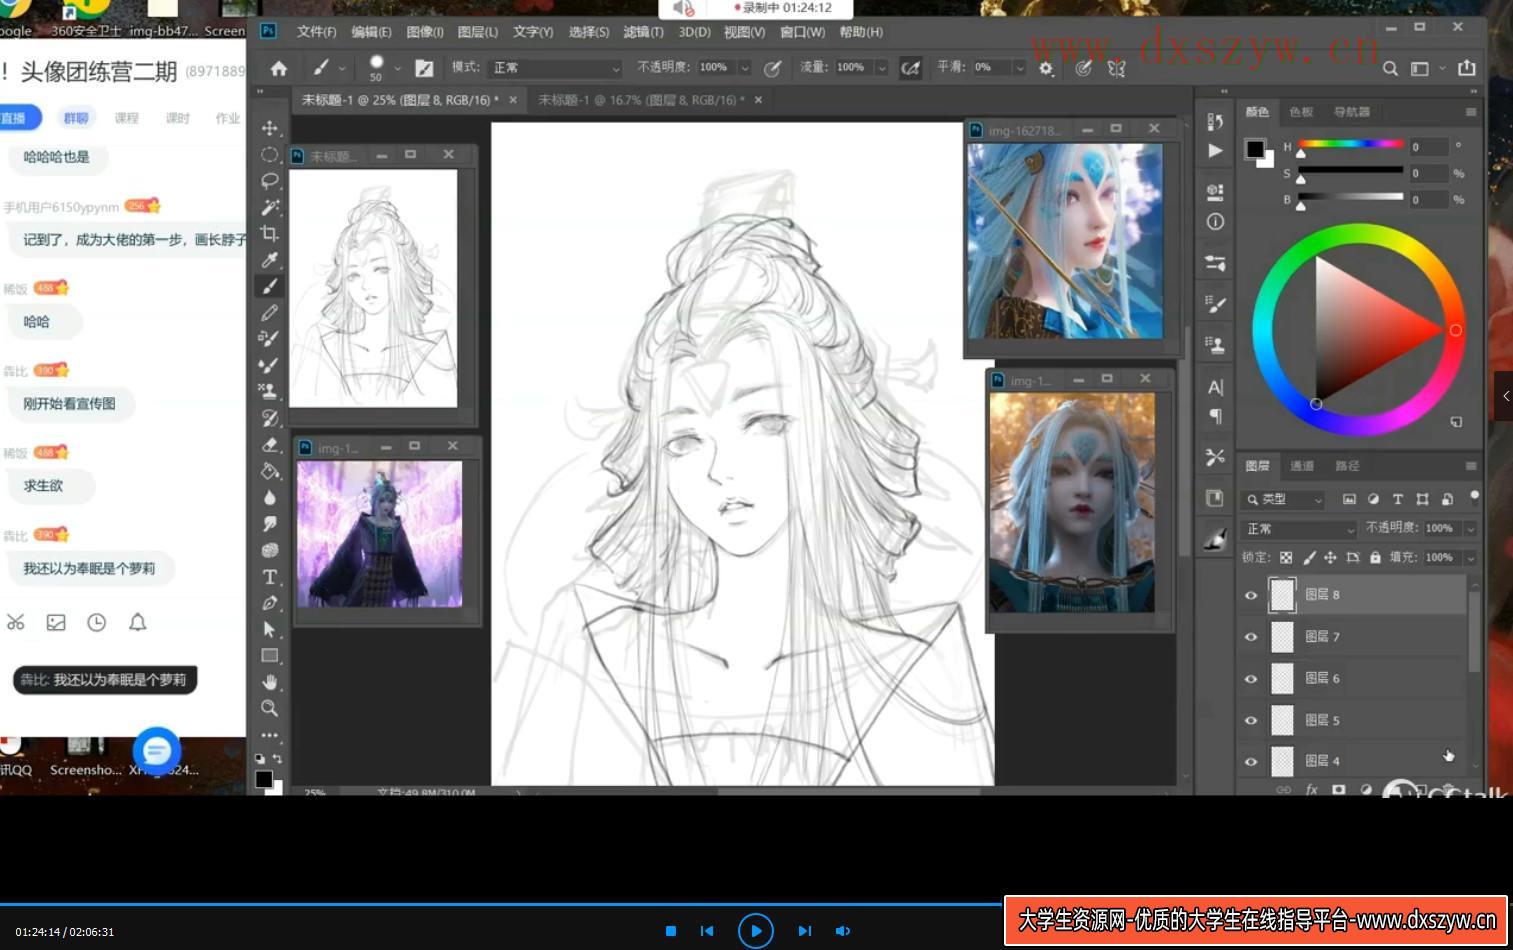Open the 填充 fill dropdown
The width and height of the screenshot is (1513, 950).
click(x=1470, y=557)
